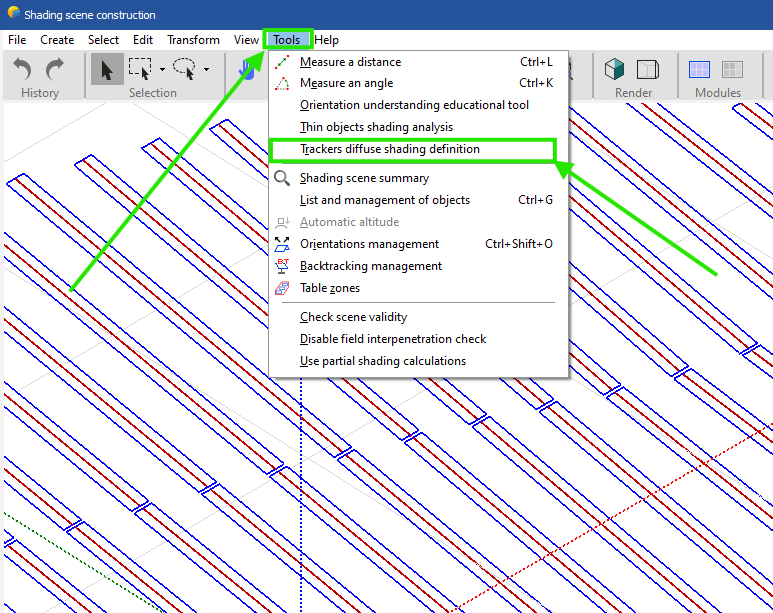Choose the lasso selection tool
This screenshot has width=773, height=613.
pos(184,69)
